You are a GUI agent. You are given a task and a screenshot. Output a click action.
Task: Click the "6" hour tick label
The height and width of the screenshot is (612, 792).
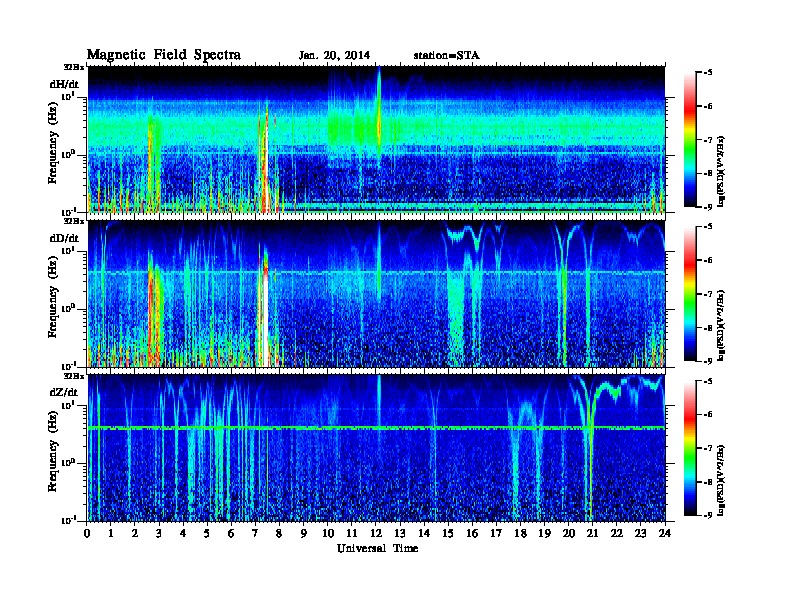231,534
